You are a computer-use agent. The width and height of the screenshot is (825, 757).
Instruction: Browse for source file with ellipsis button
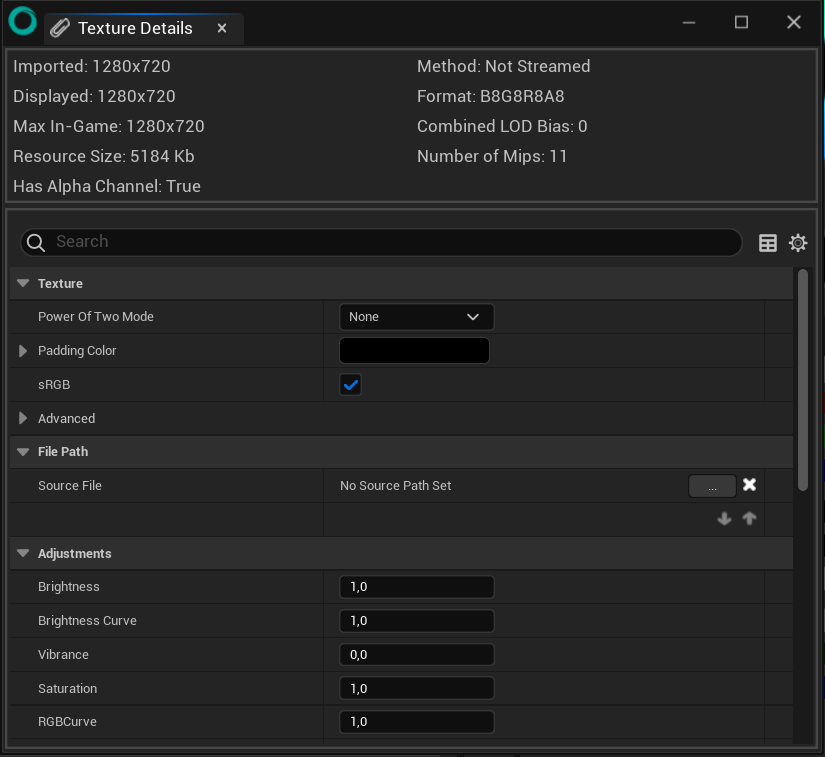click(x=712, y=486)
